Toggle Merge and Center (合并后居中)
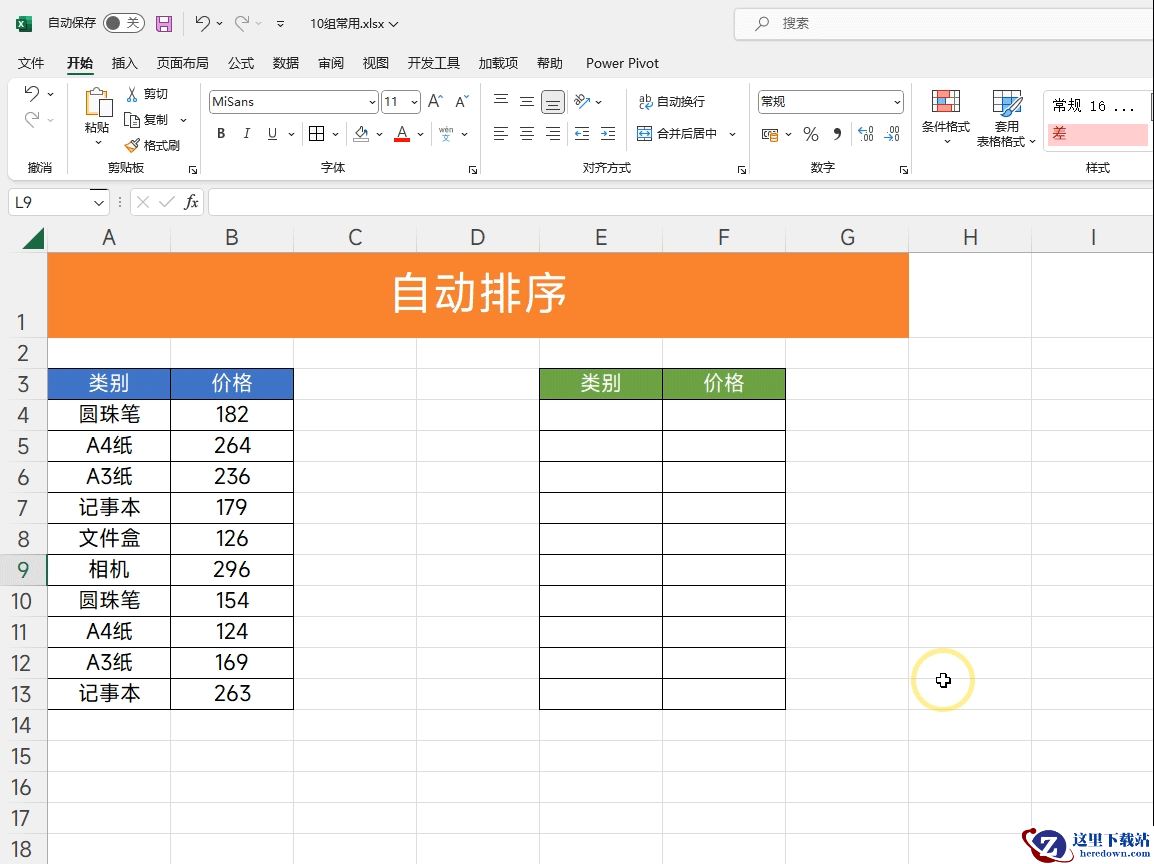This screenshot has height=864, width=1154. 676,133
